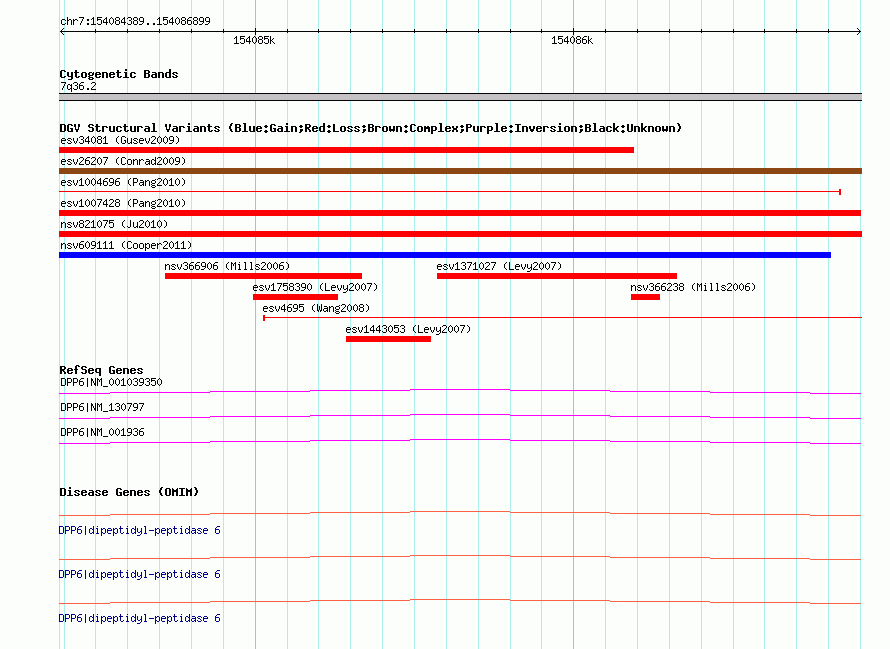This screenshot has width=890, height=649.
Task: Click the nsv366238 (Mills2006) label
Action: coord(693,287)
